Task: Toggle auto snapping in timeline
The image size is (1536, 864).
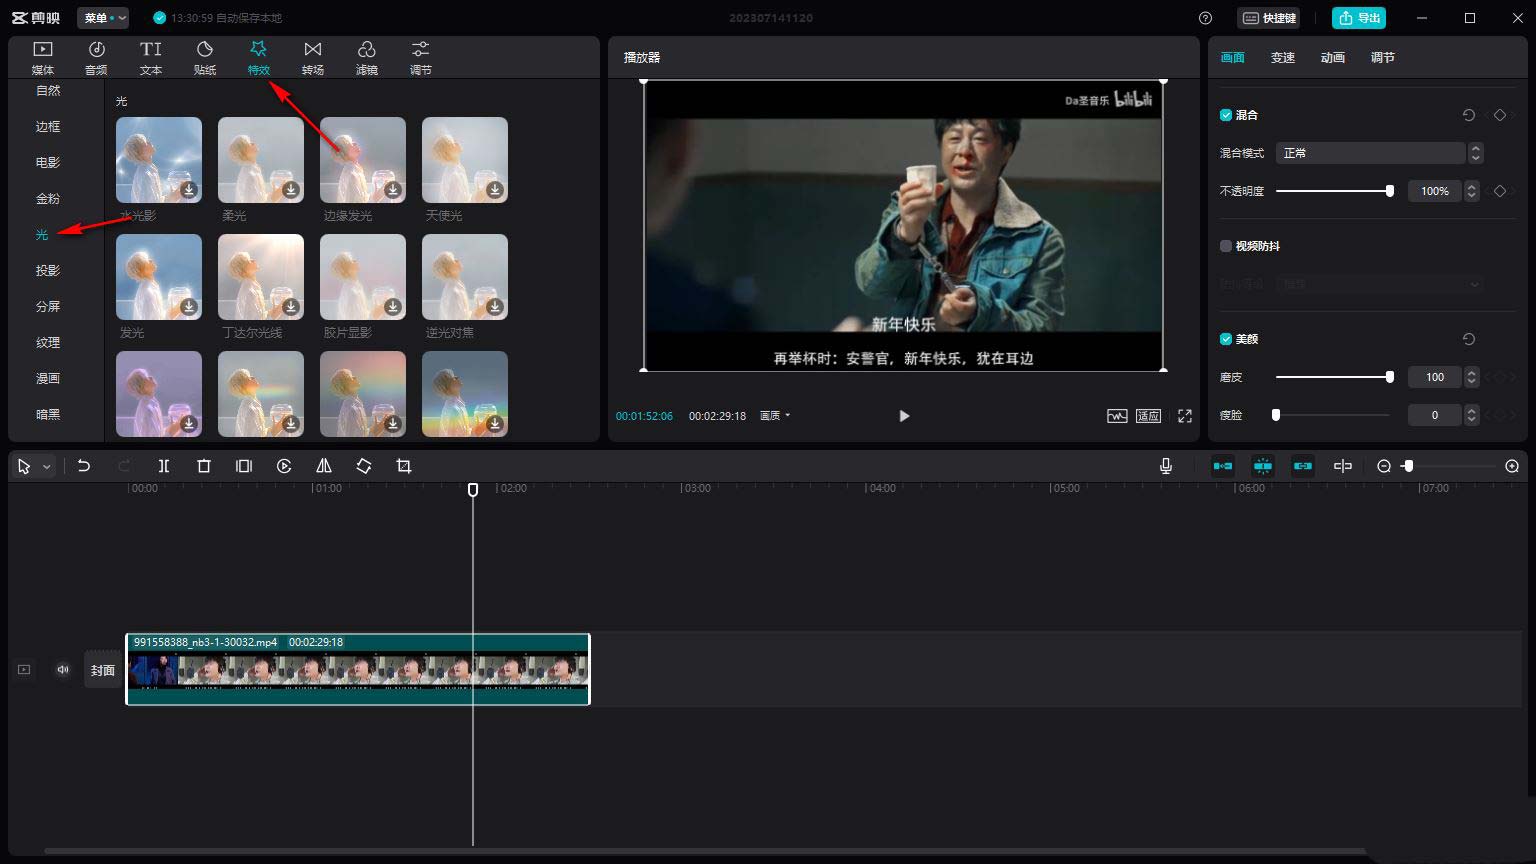Action: click(1263, 466)
